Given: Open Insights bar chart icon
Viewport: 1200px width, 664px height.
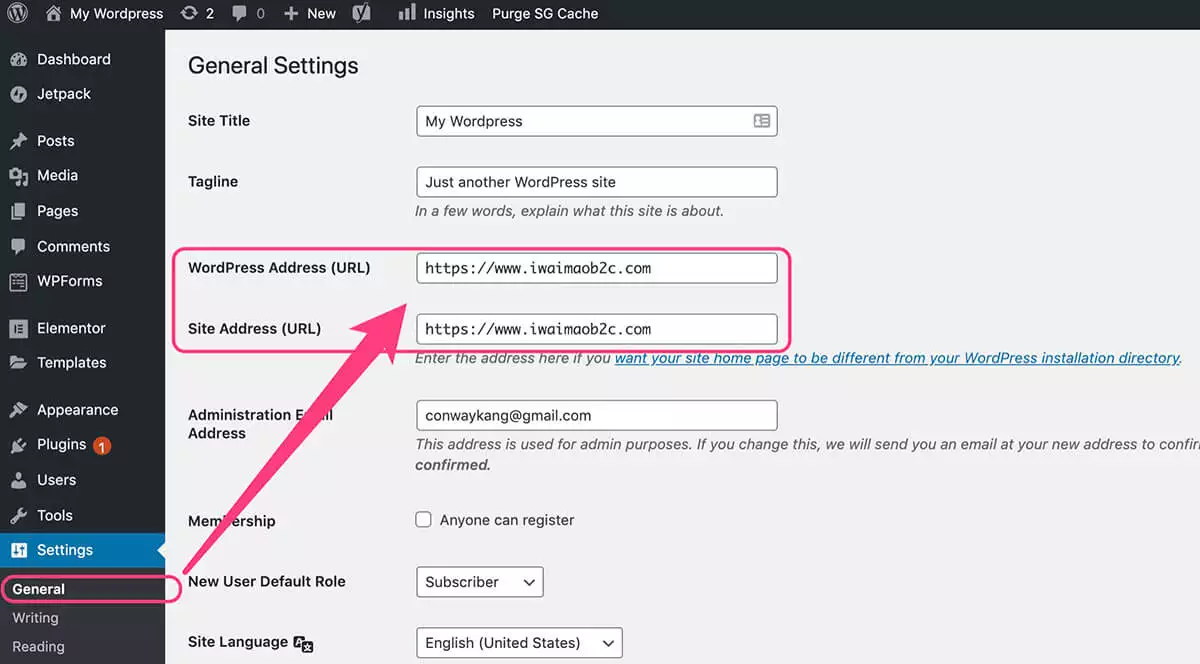Looking at the screenshot, I should pyautogui.click(x=407, y=14).
